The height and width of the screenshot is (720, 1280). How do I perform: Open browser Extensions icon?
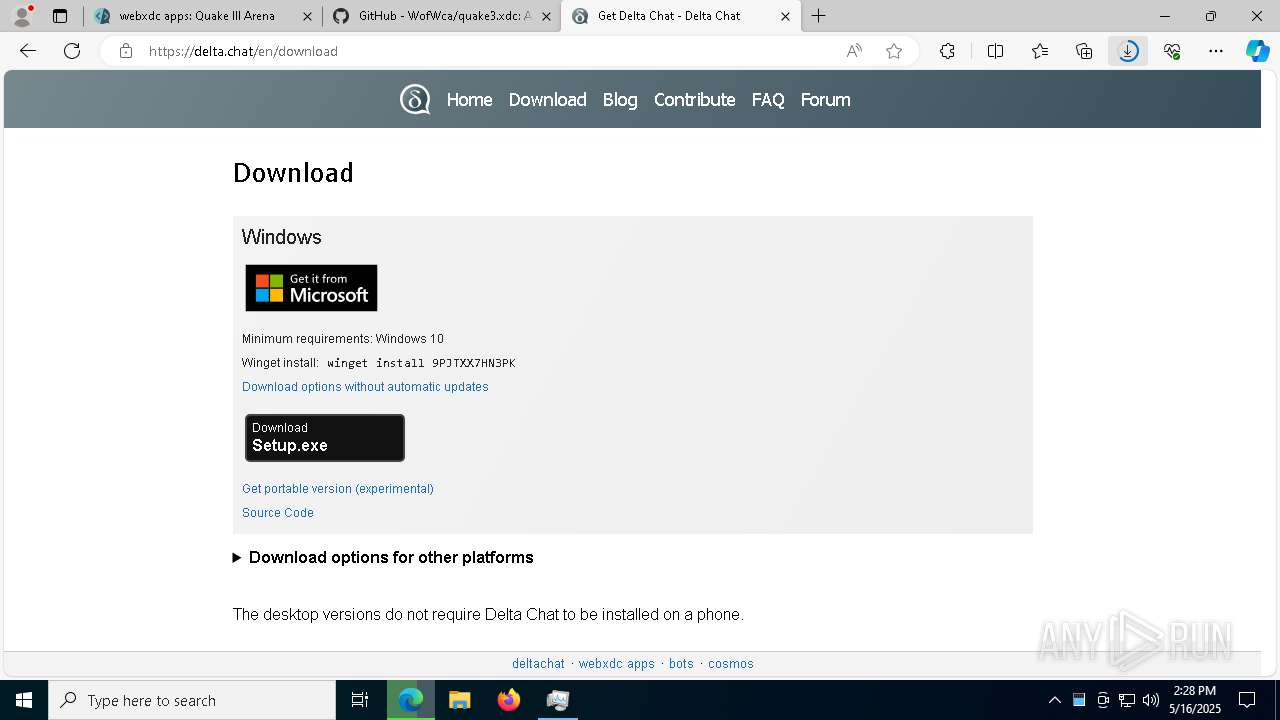click(947, 51)
